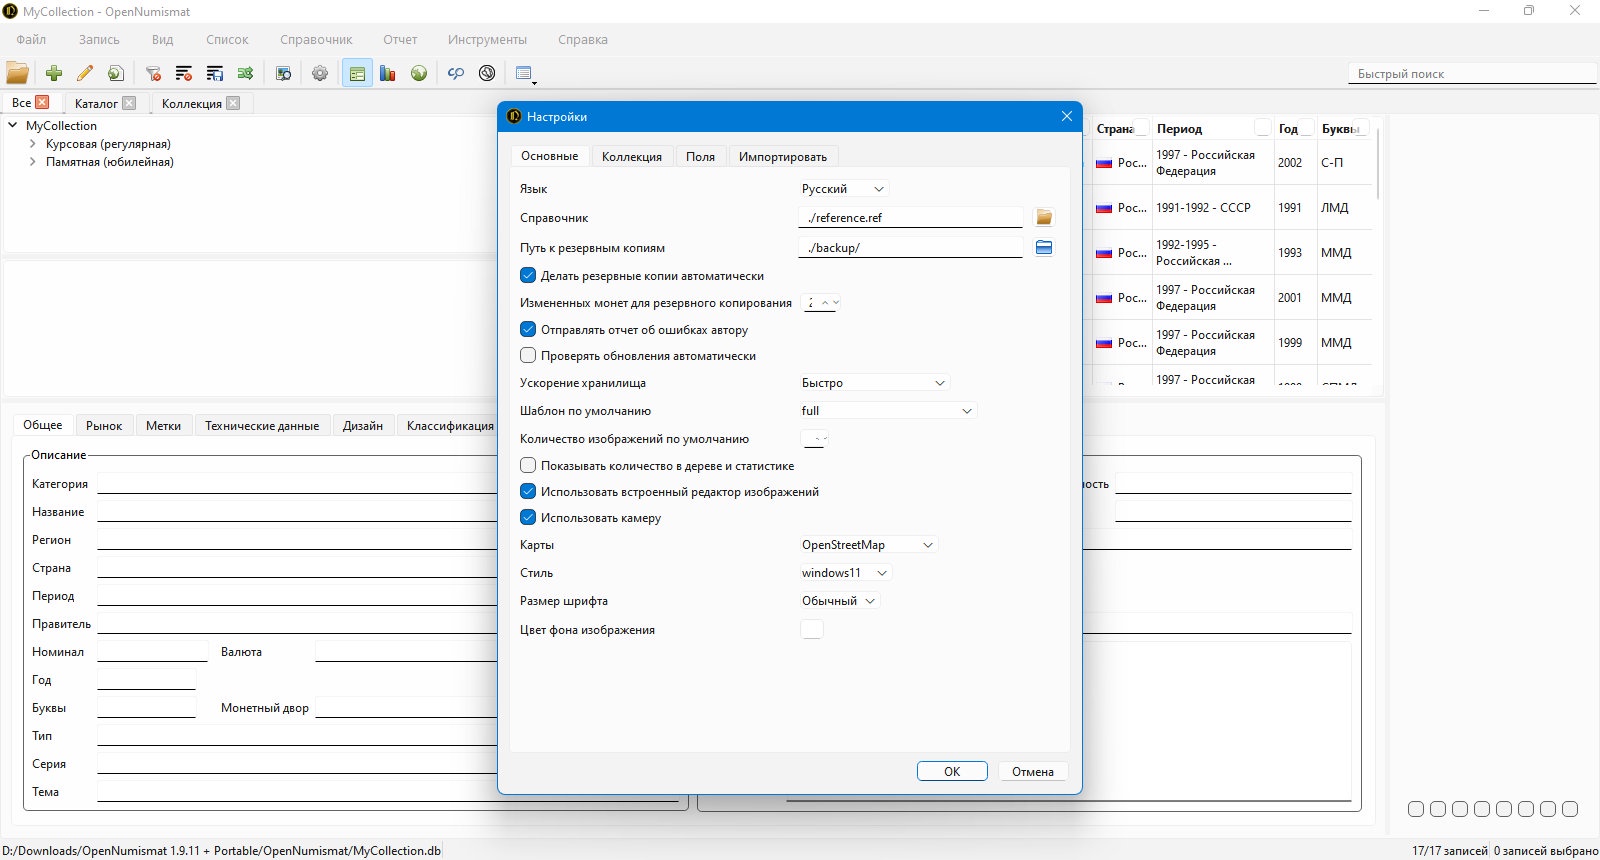Clear all filters using the funnel icon
The width and height of the screenshot is (1600, 860).
(x=153, y=73)
